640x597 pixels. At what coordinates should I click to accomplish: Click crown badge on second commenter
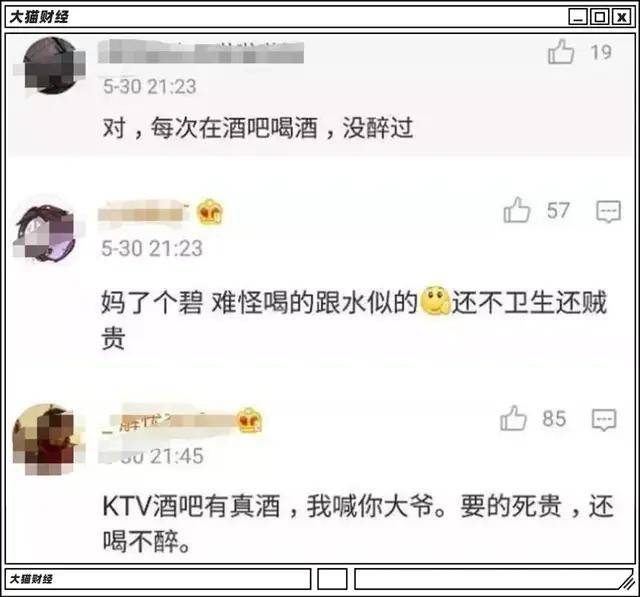(x=210, y=211)
